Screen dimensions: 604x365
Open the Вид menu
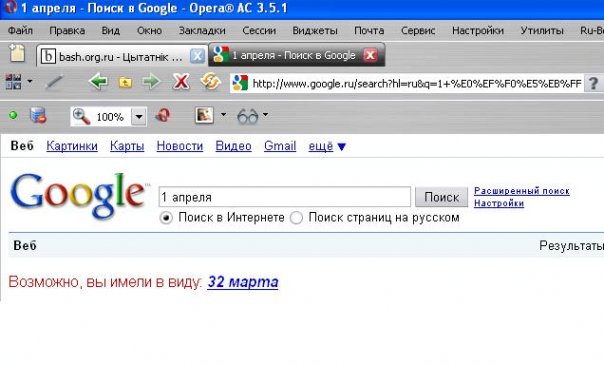(111, 30)
